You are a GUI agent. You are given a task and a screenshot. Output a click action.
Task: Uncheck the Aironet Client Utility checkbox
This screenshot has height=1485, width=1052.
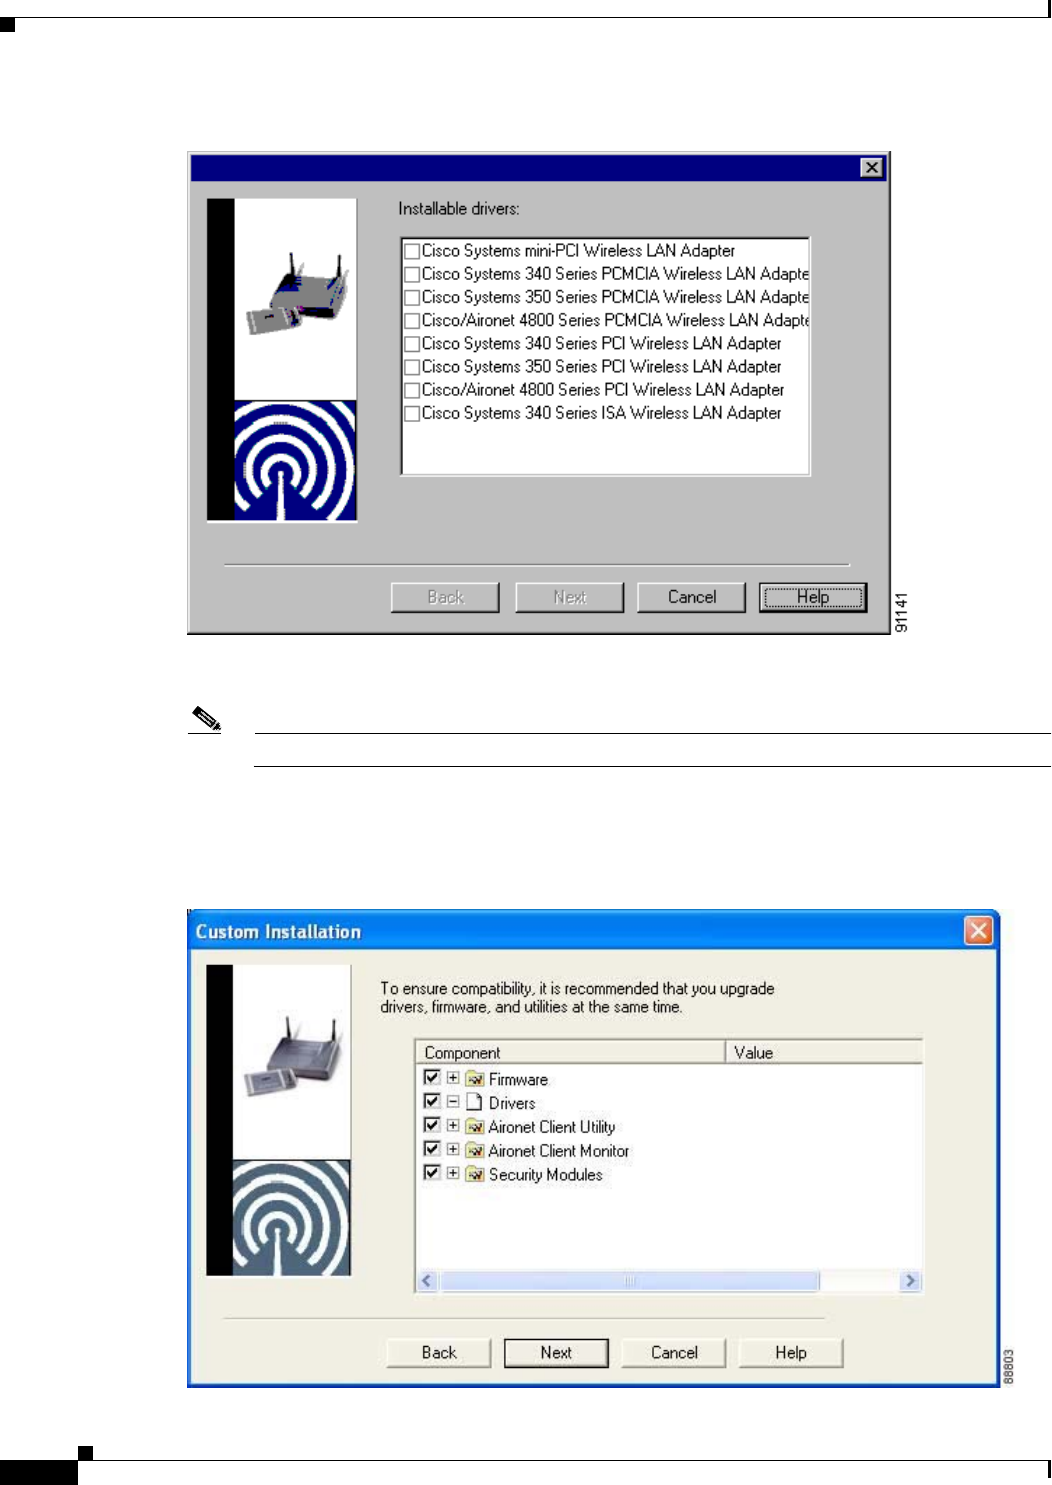click(x=432, y=1126)
